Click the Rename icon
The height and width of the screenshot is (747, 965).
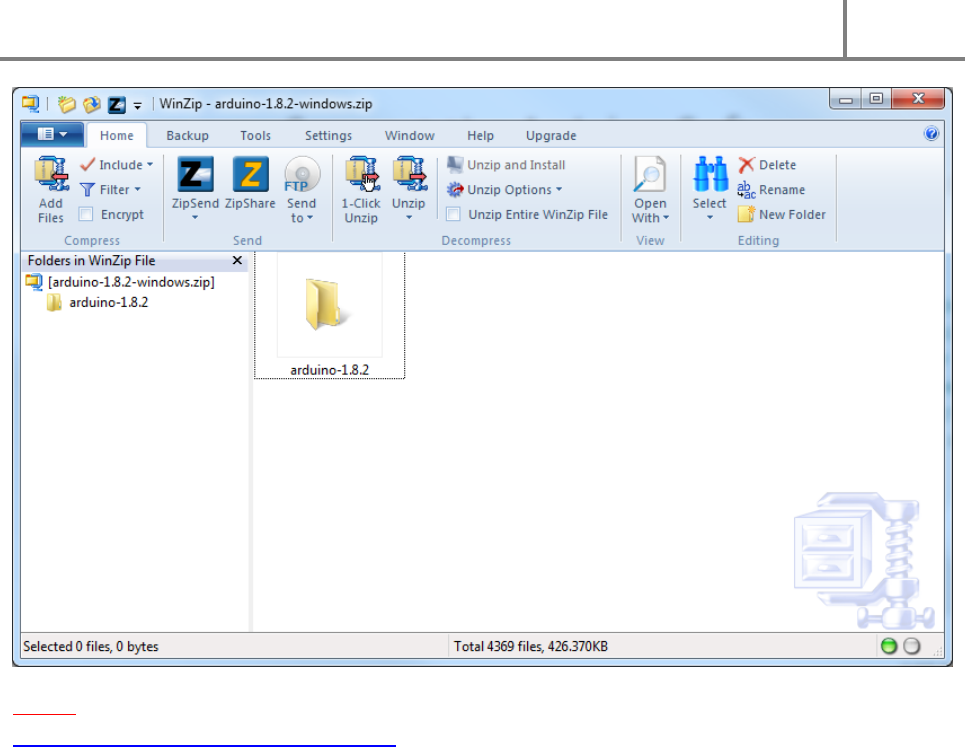coord(747,190)
